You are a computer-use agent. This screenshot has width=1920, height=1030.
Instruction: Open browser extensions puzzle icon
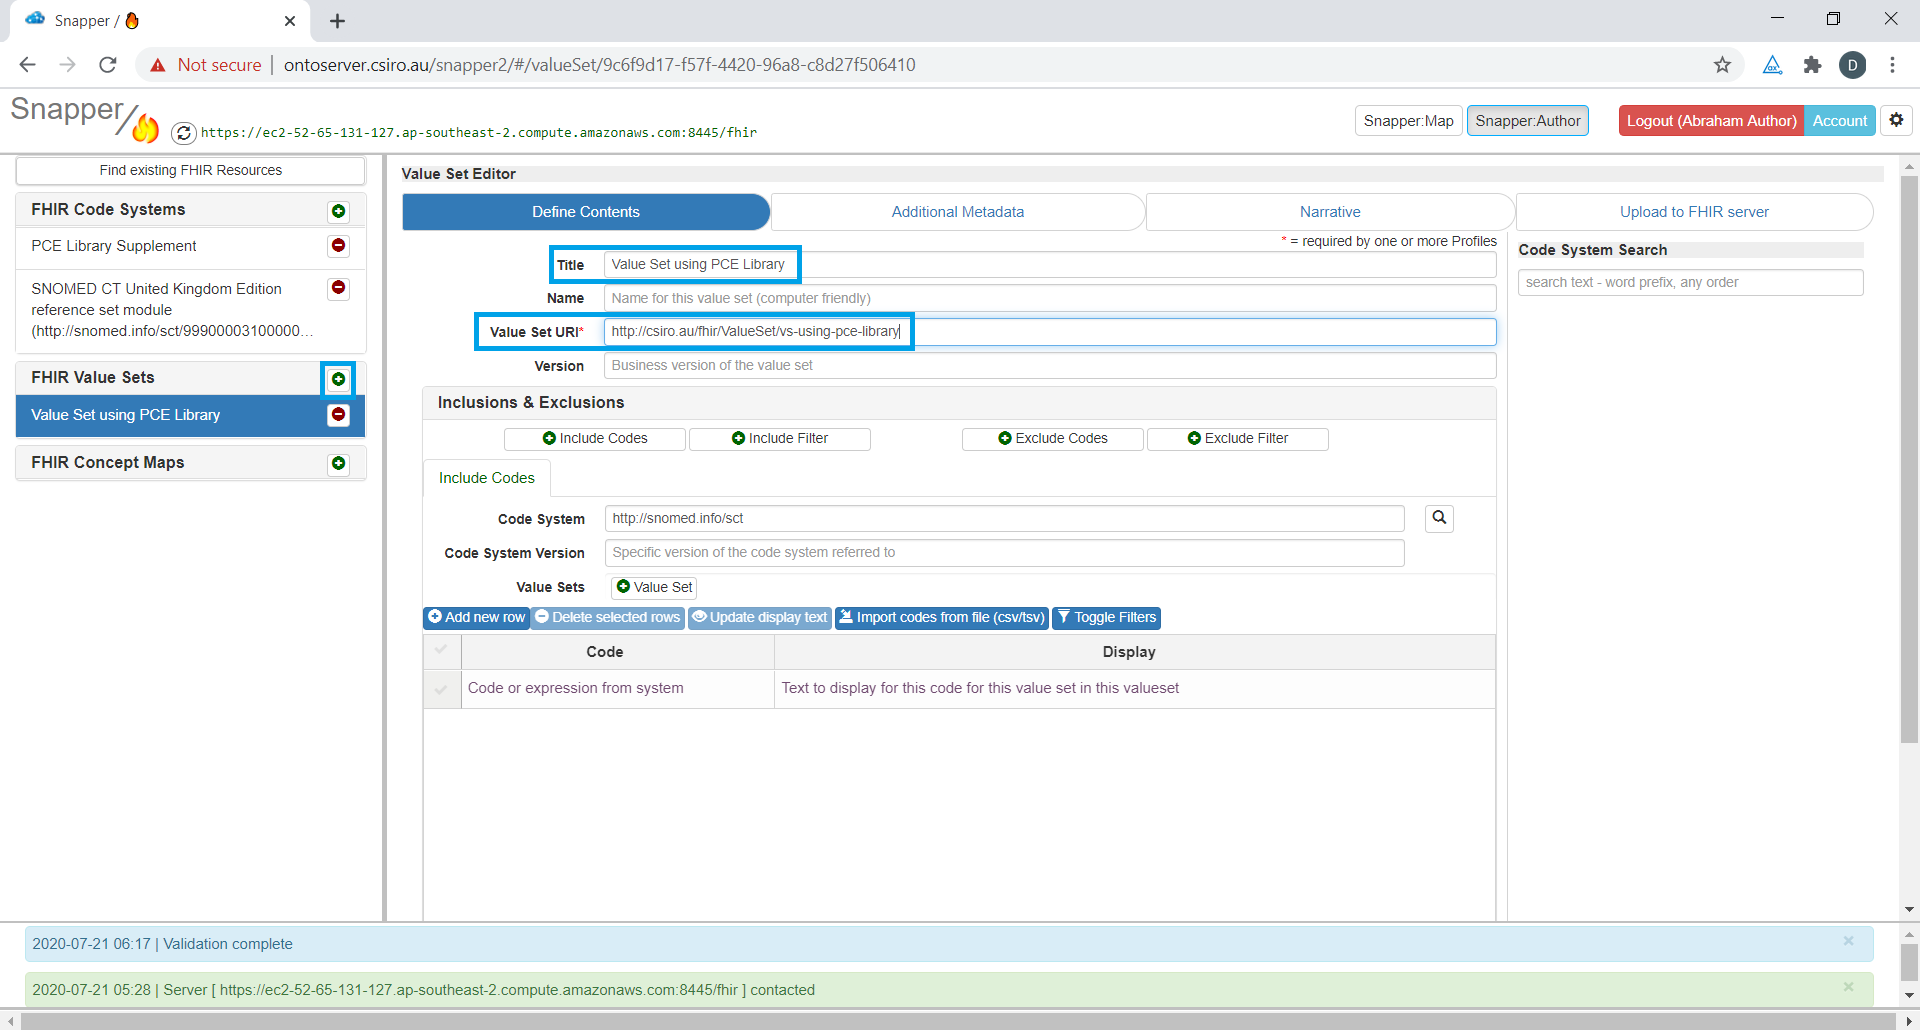click(1812, 65)
